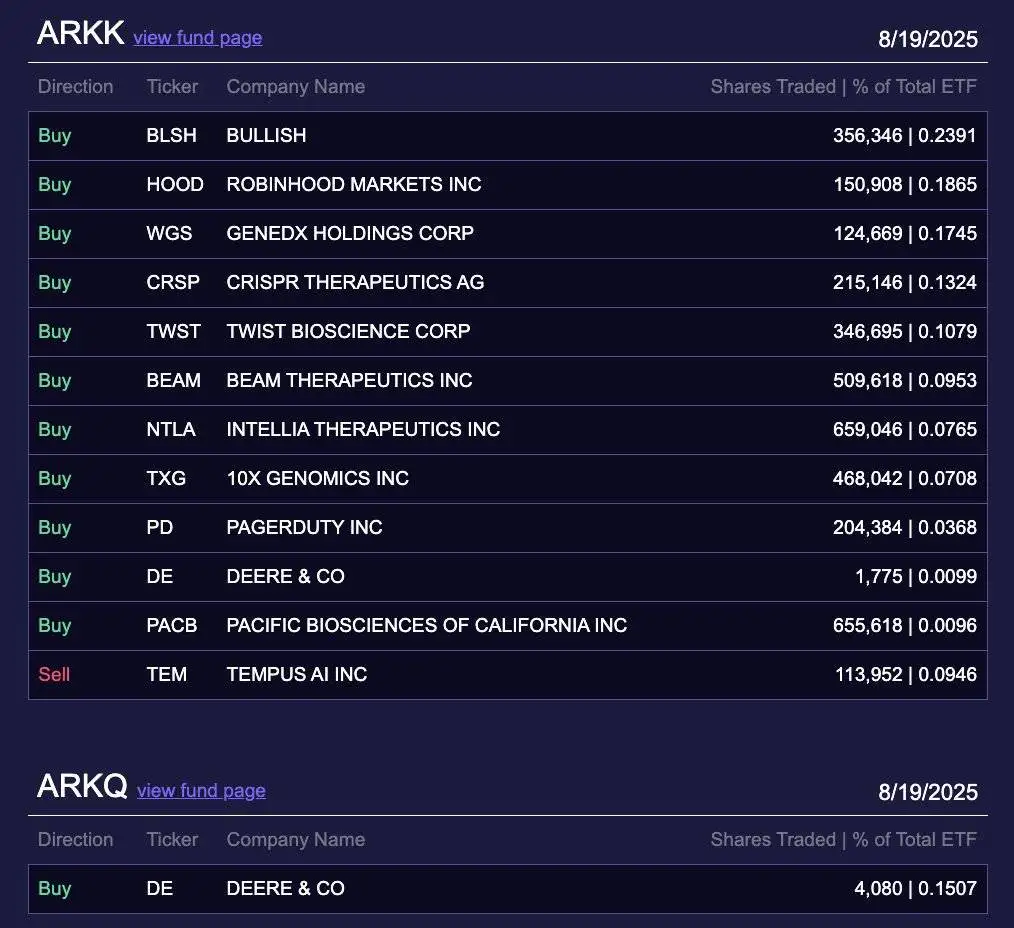Select the BLSH Bullish row
Screen dimensions: 1014x928
[507, 136]
